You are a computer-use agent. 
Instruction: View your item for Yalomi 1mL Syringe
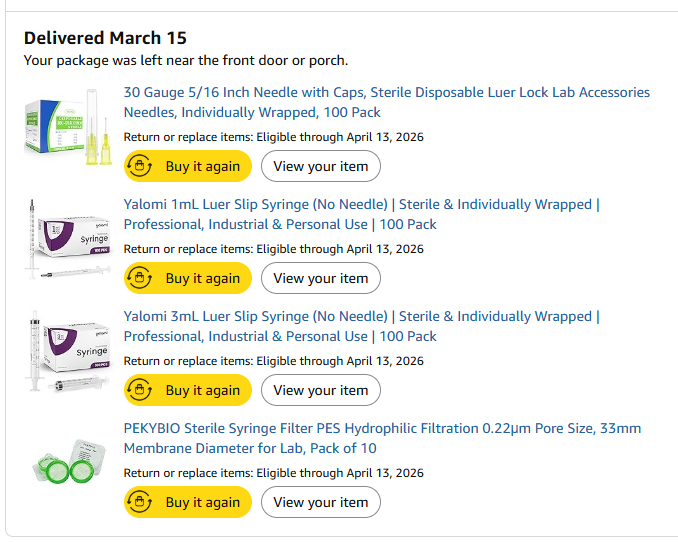click(320, 278)
